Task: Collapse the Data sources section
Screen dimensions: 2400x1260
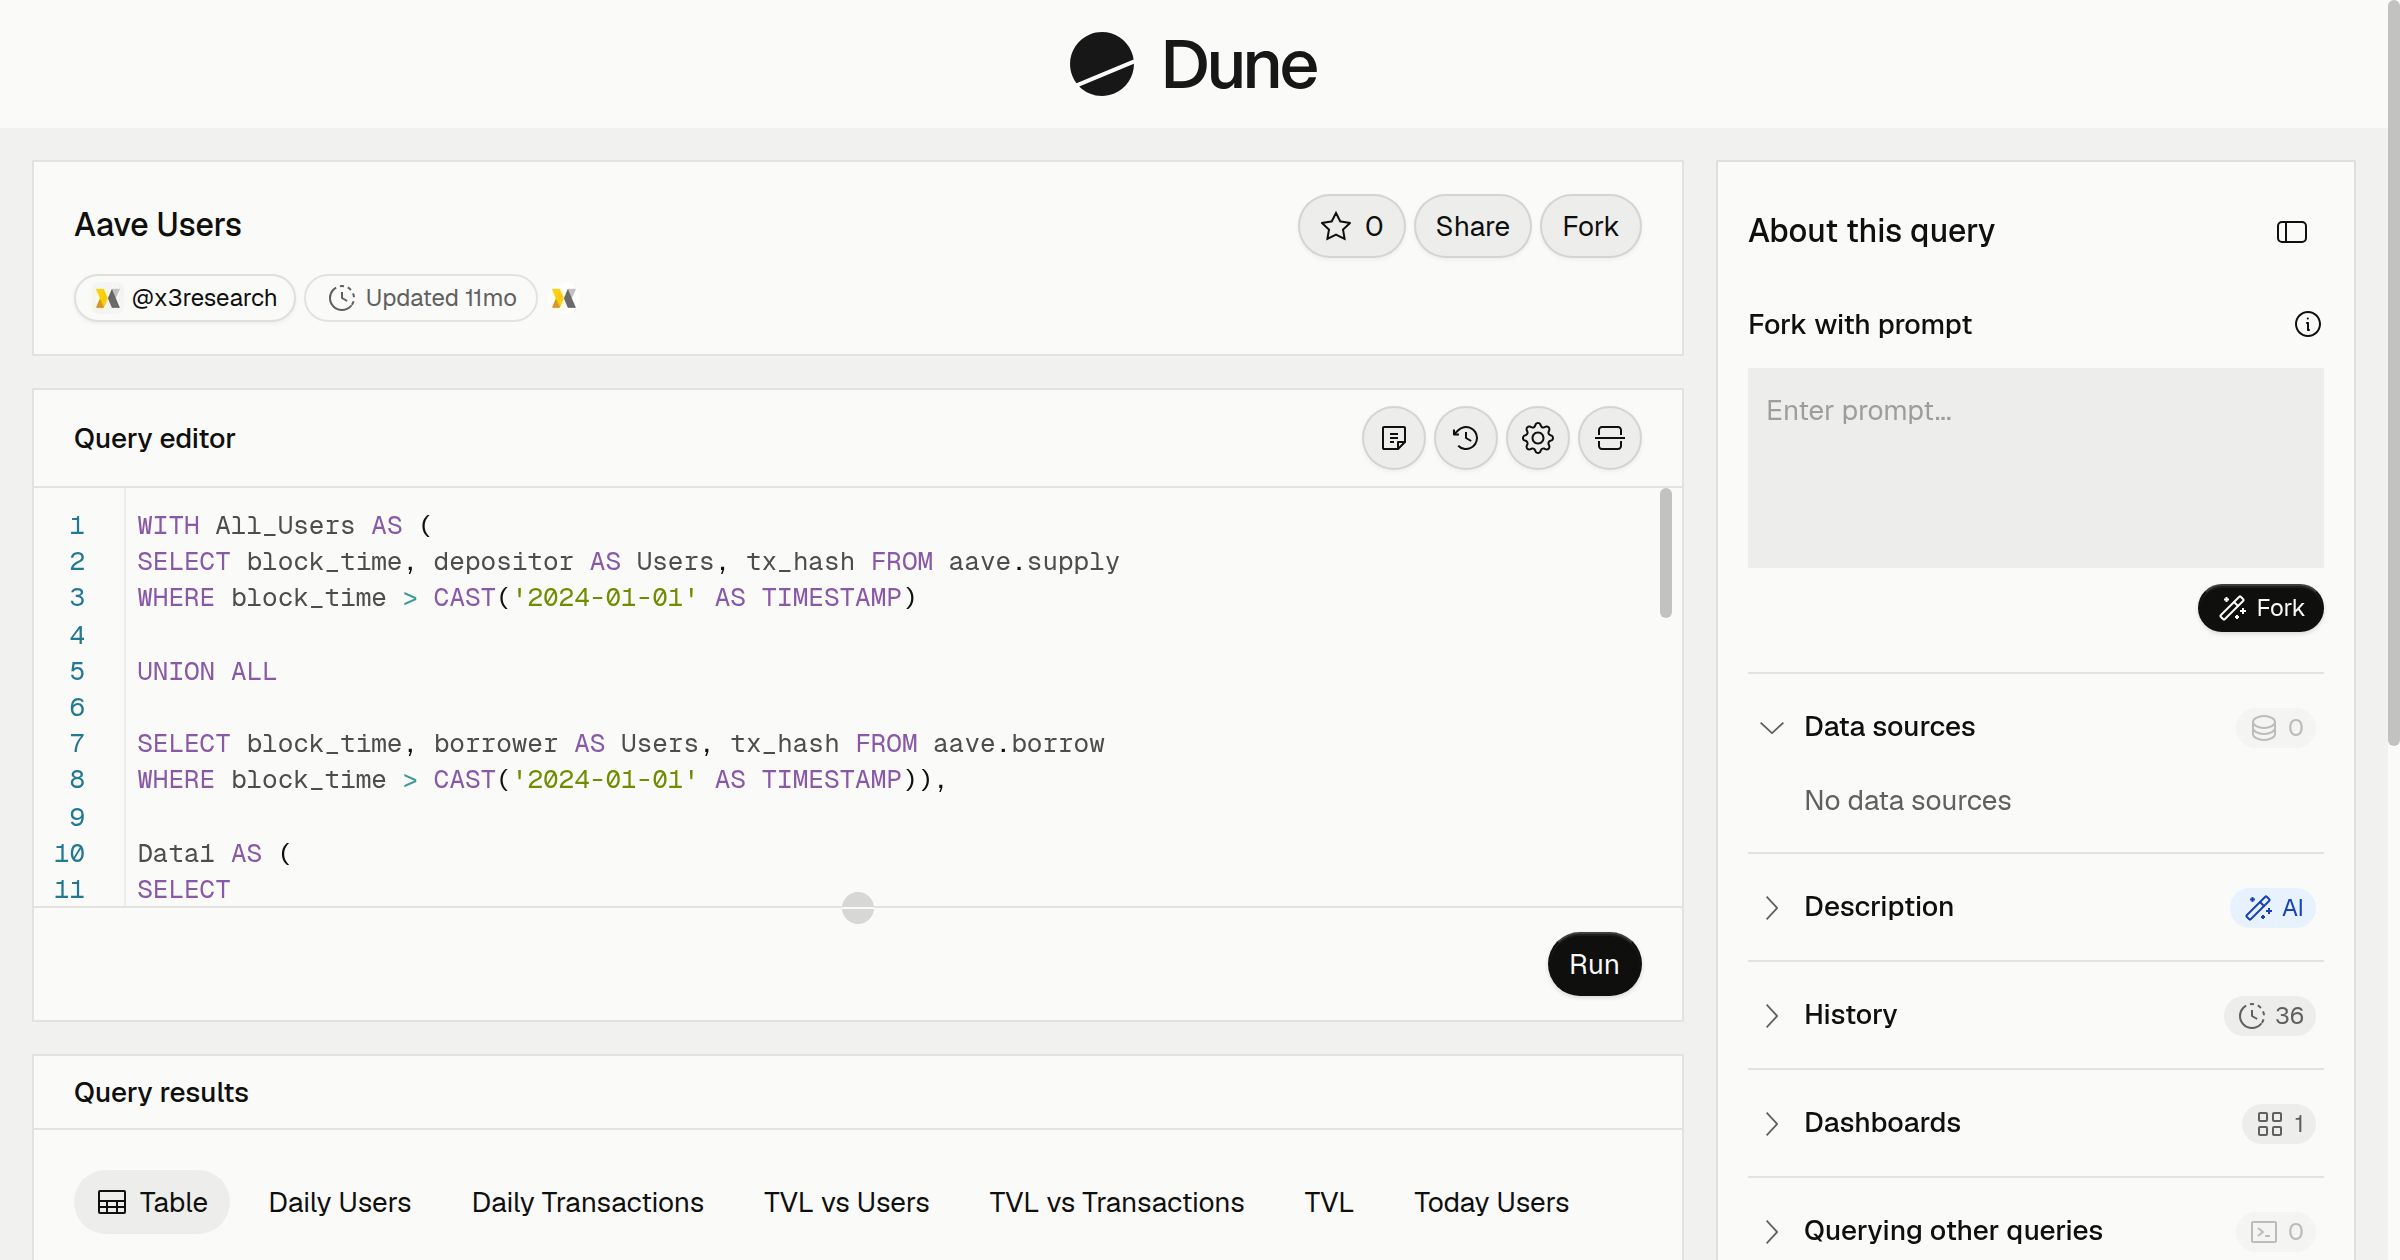Action: pyautogui.click(x=1771, y=727)
